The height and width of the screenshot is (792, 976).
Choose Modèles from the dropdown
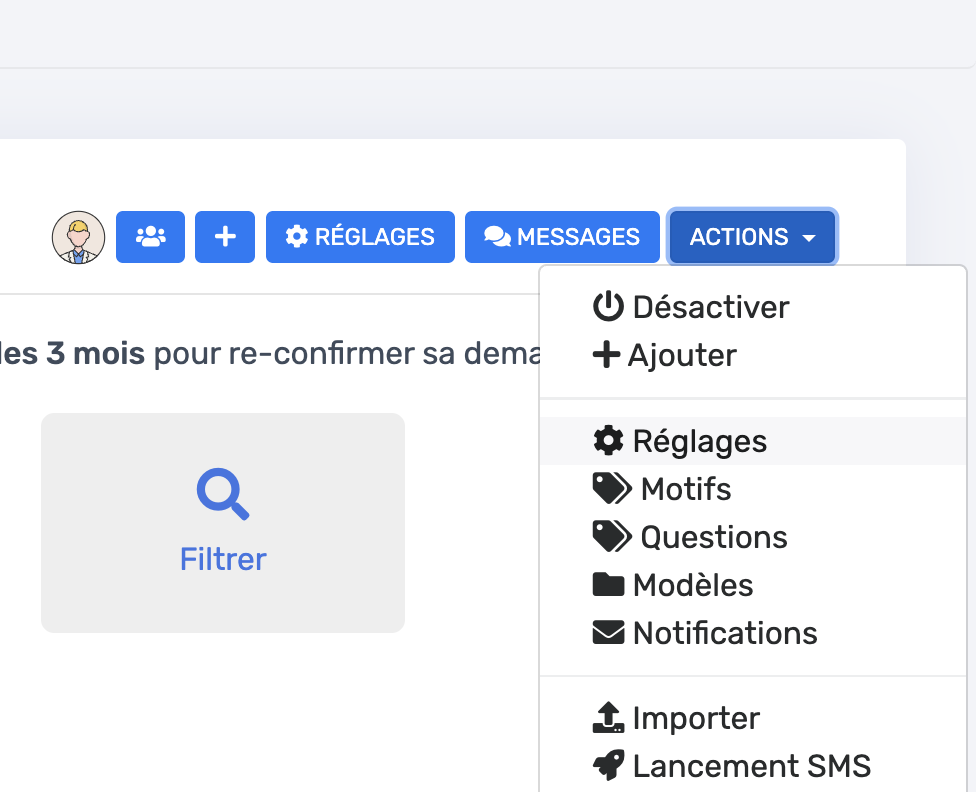[753, 585]
